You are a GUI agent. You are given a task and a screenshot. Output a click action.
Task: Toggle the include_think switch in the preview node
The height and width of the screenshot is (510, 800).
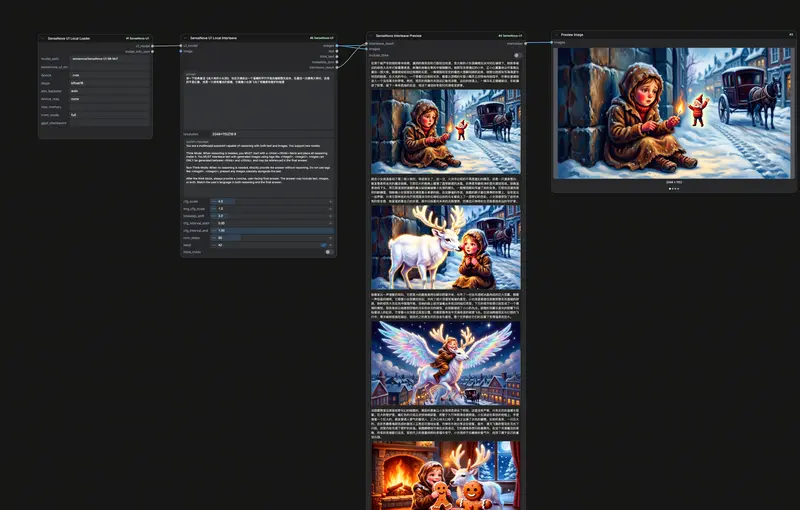tap(517, 55)
